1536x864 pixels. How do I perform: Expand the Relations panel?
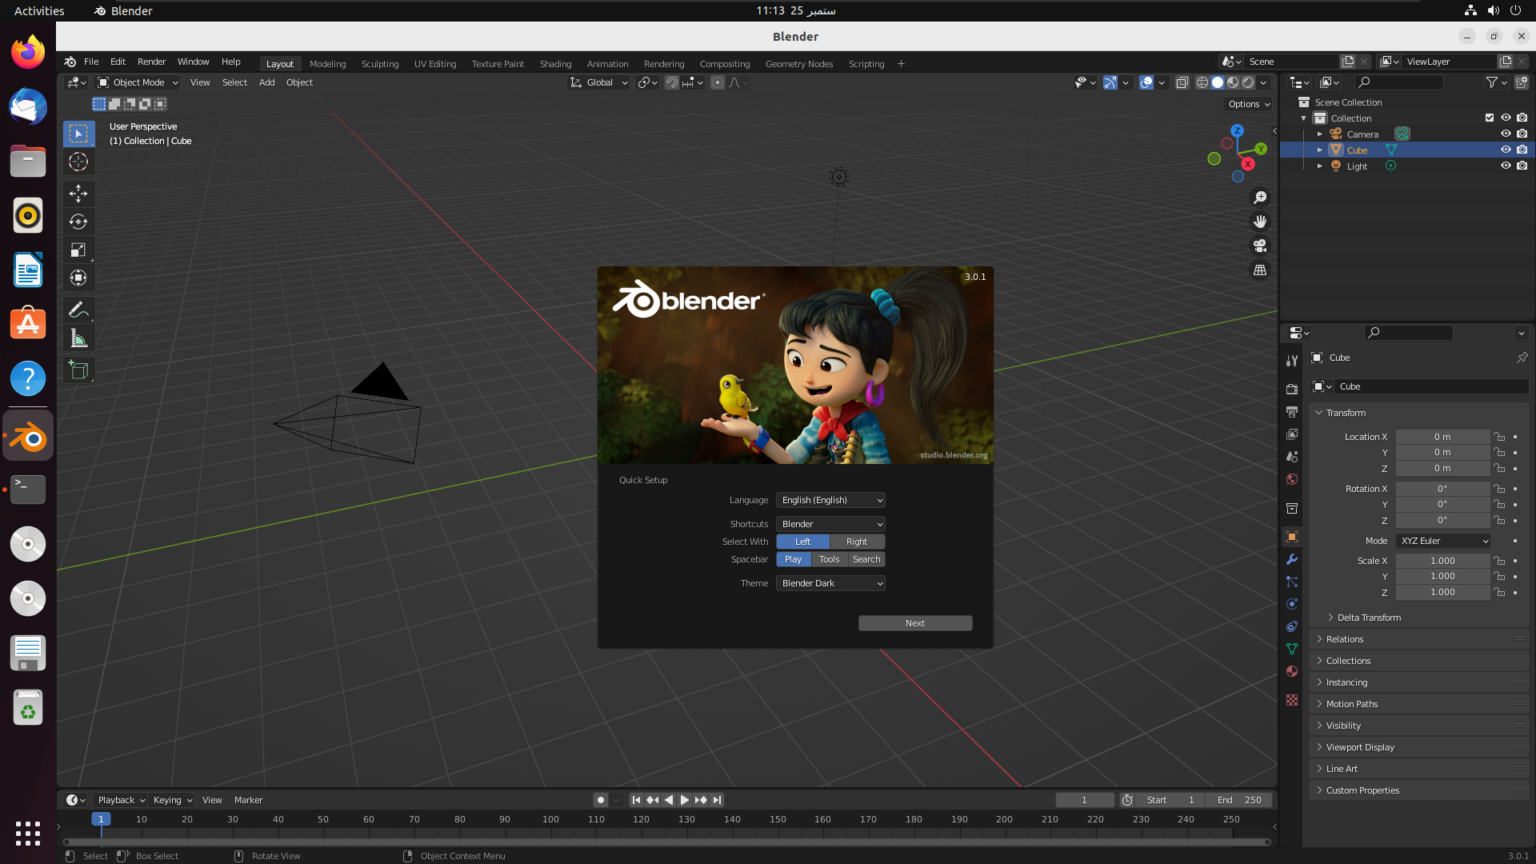tap(1345, 639)
